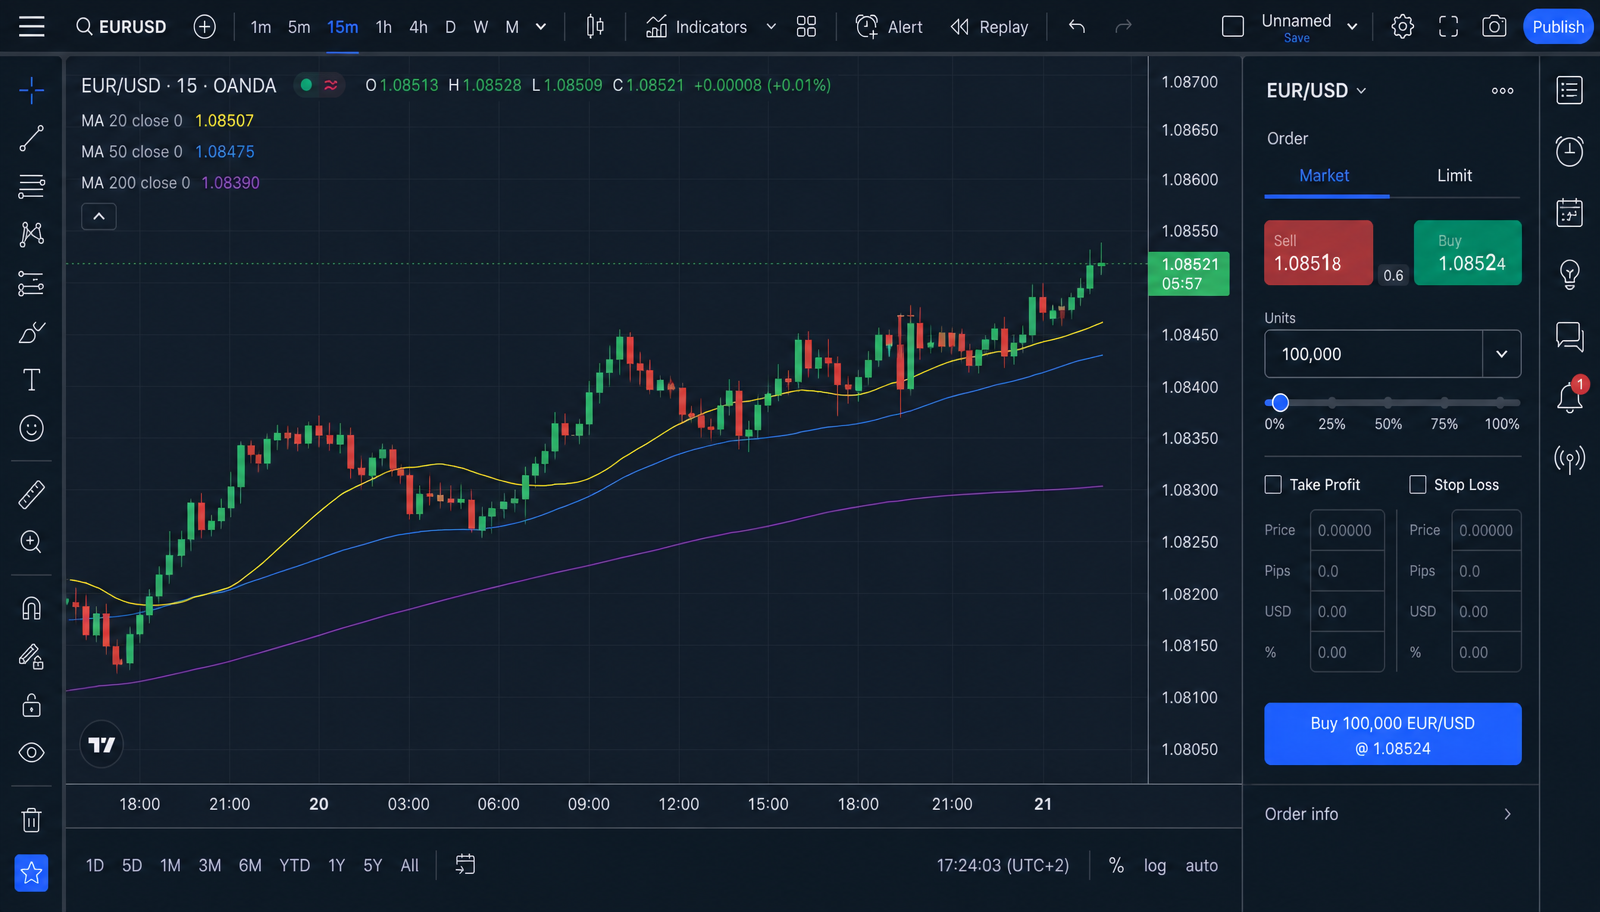
Task: Expand the Unnamed layout dropdown
Action: 1352,27
